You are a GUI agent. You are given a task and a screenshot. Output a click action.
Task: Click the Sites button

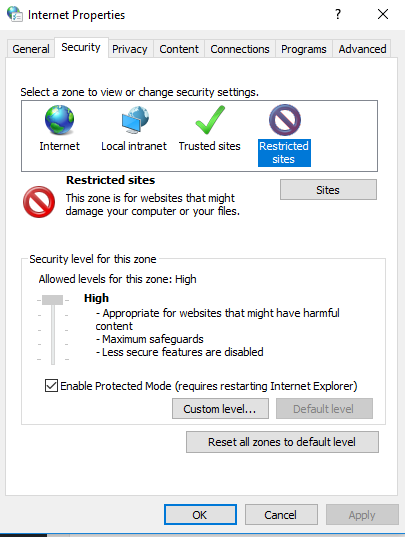(328, 190)
